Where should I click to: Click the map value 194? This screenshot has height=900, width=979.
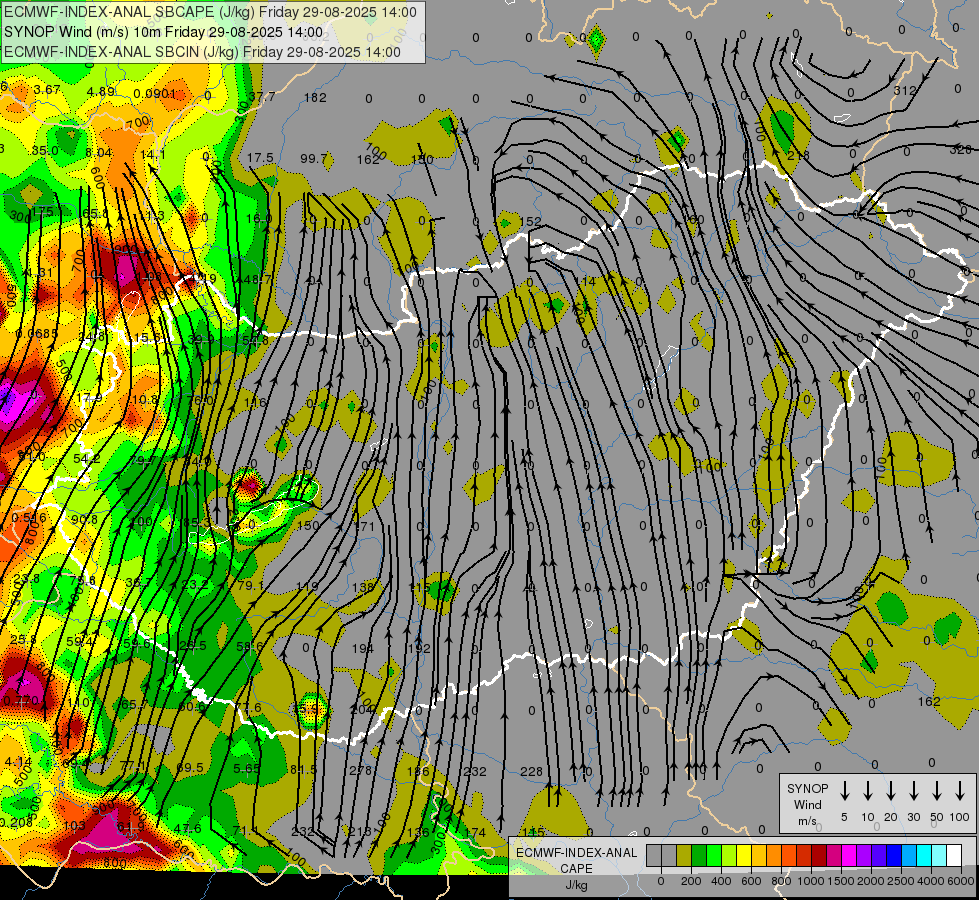point(363,648)
